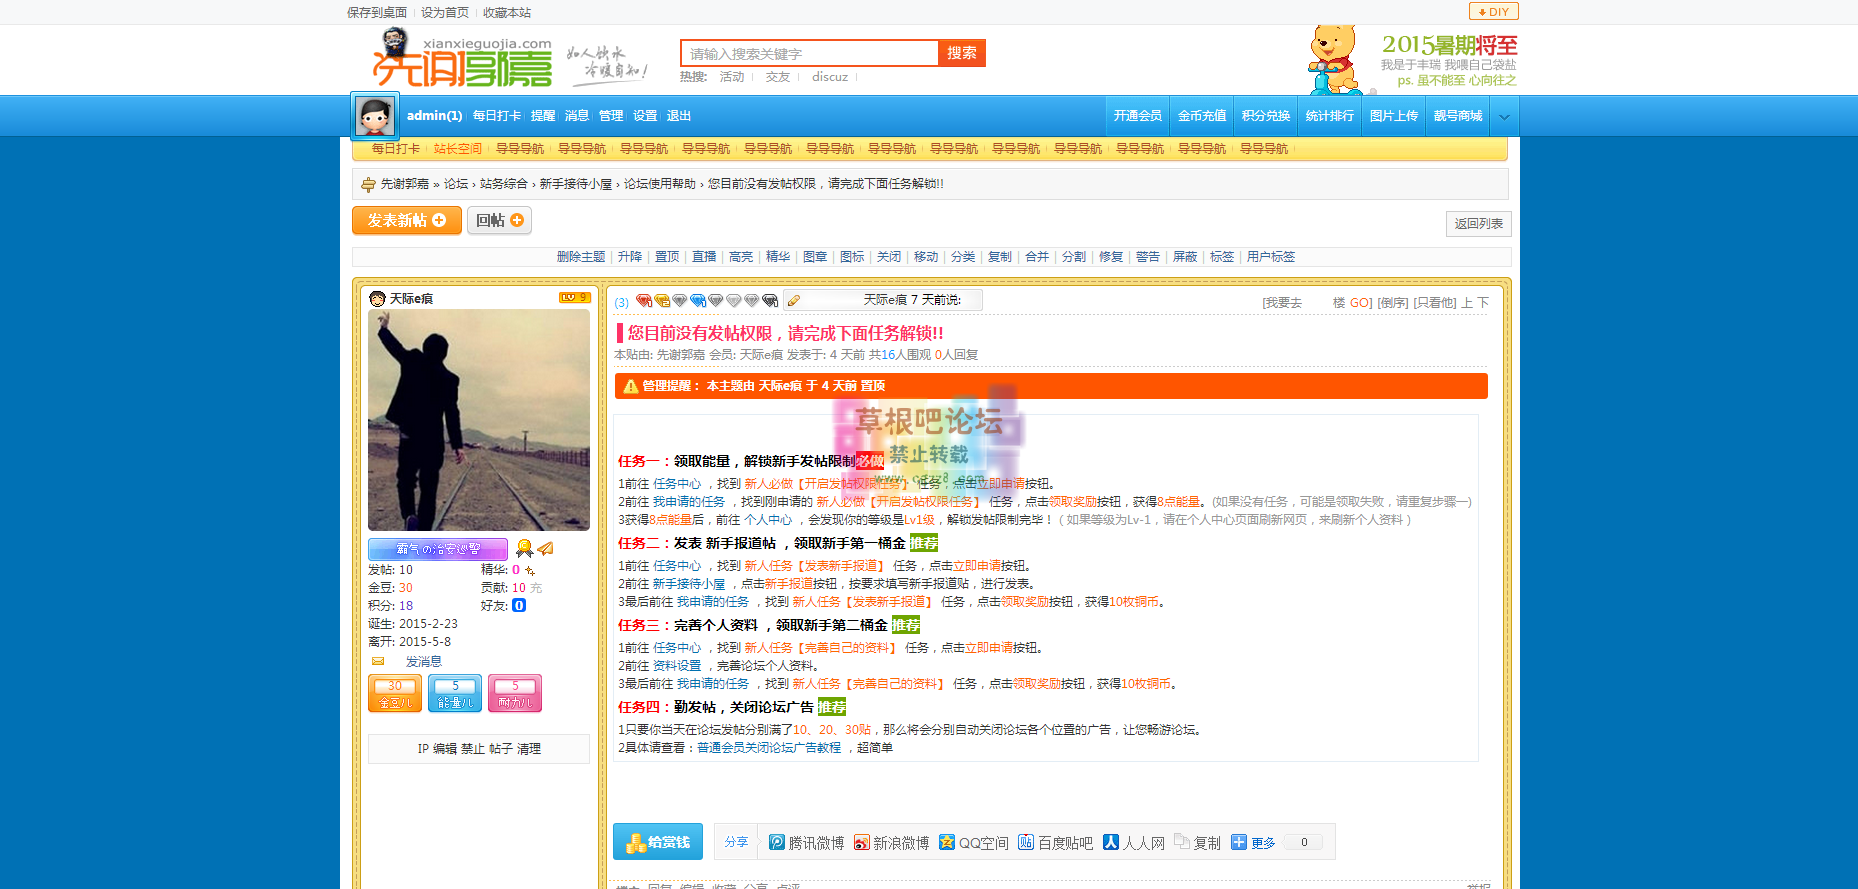
Task: Open the DIY style dropdown button
Action: point(1493,12)
